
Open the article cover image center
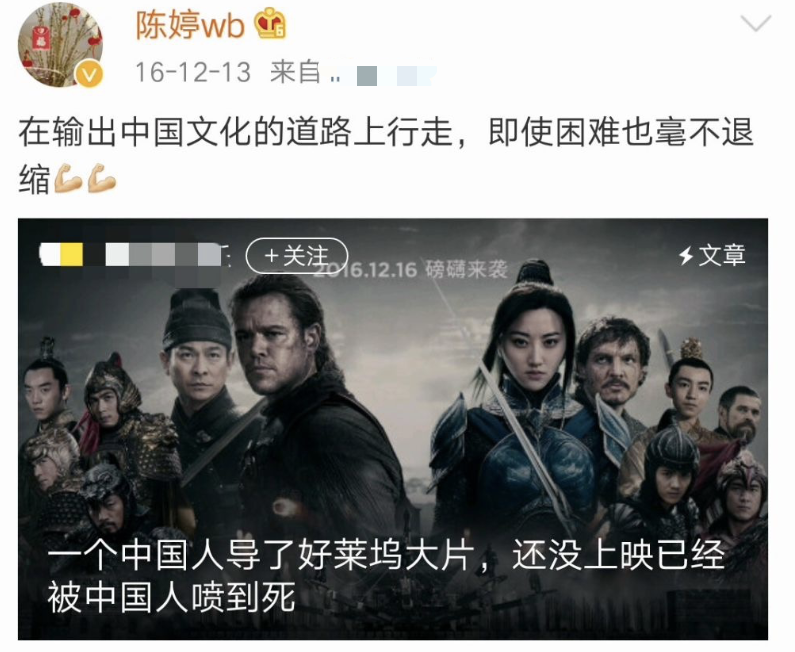pyautogui.click(x=393, y=429)
